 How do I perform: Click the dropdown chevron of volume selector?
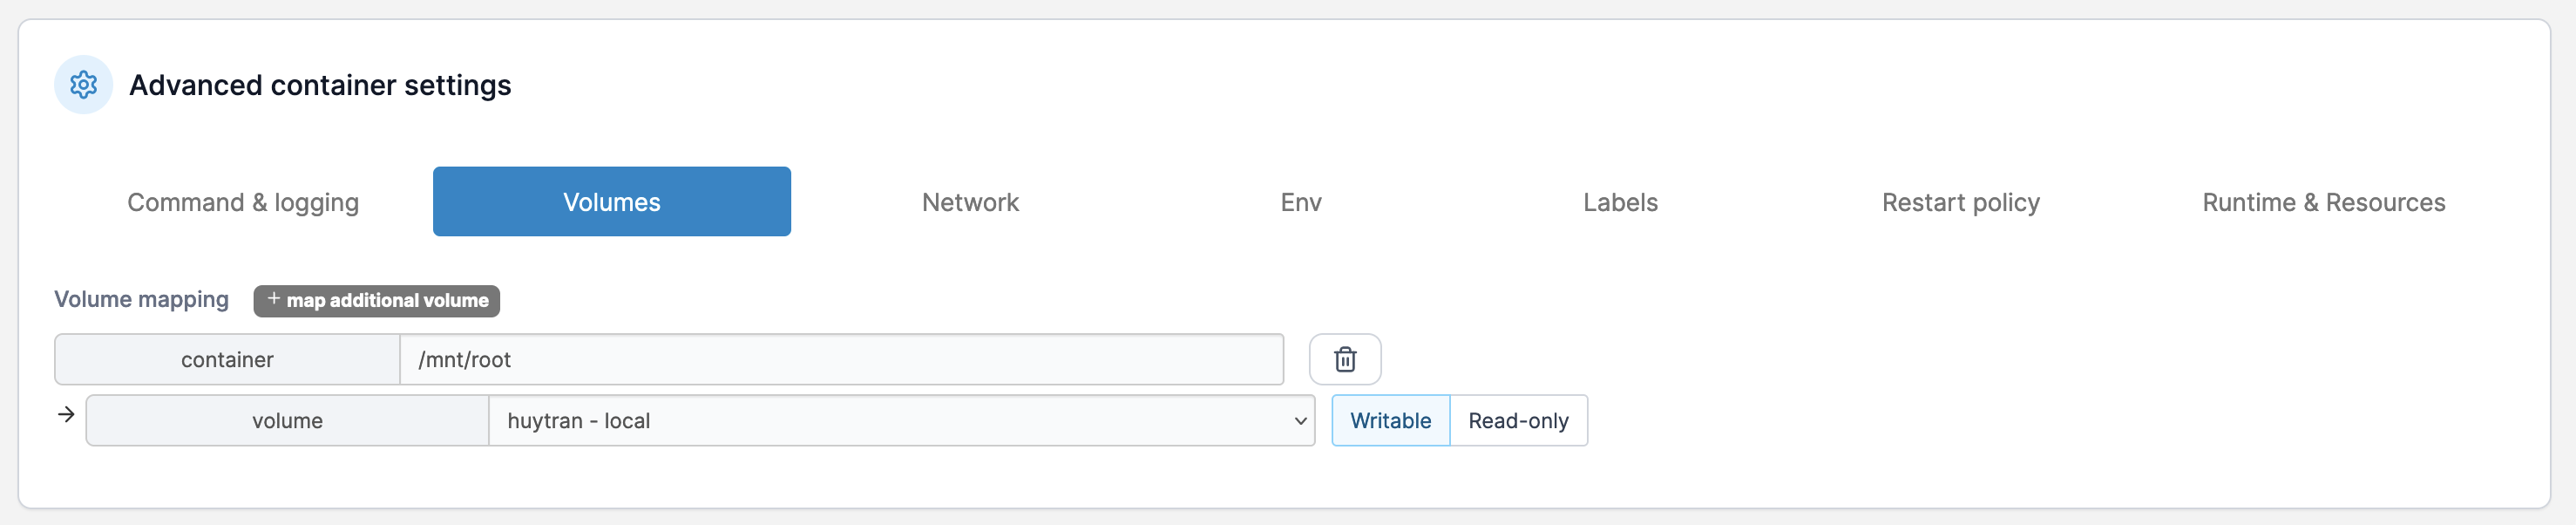coord(1300,421)
